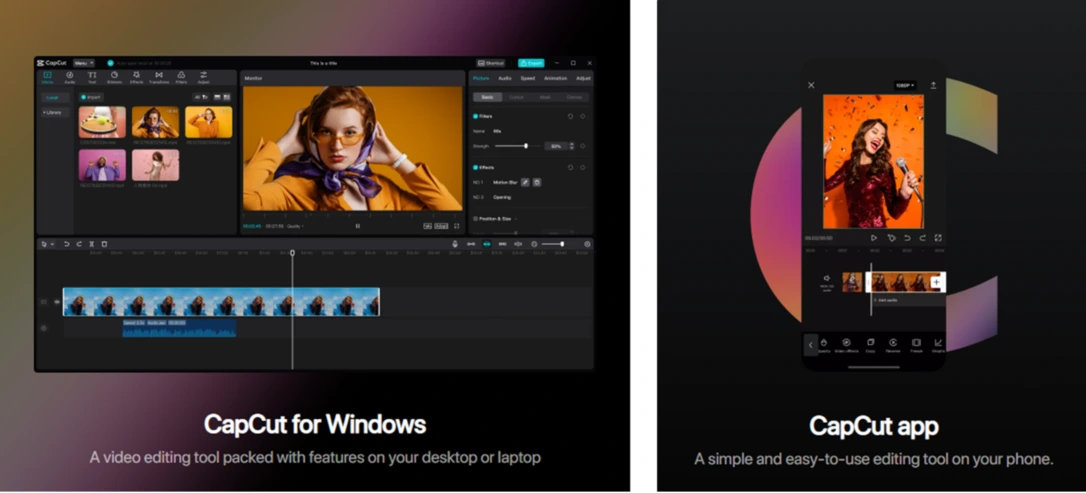Screen dimensions: 1086x493
Task: Toggle the audio track icon at timeline left
Action: click(x=44, y=328)
